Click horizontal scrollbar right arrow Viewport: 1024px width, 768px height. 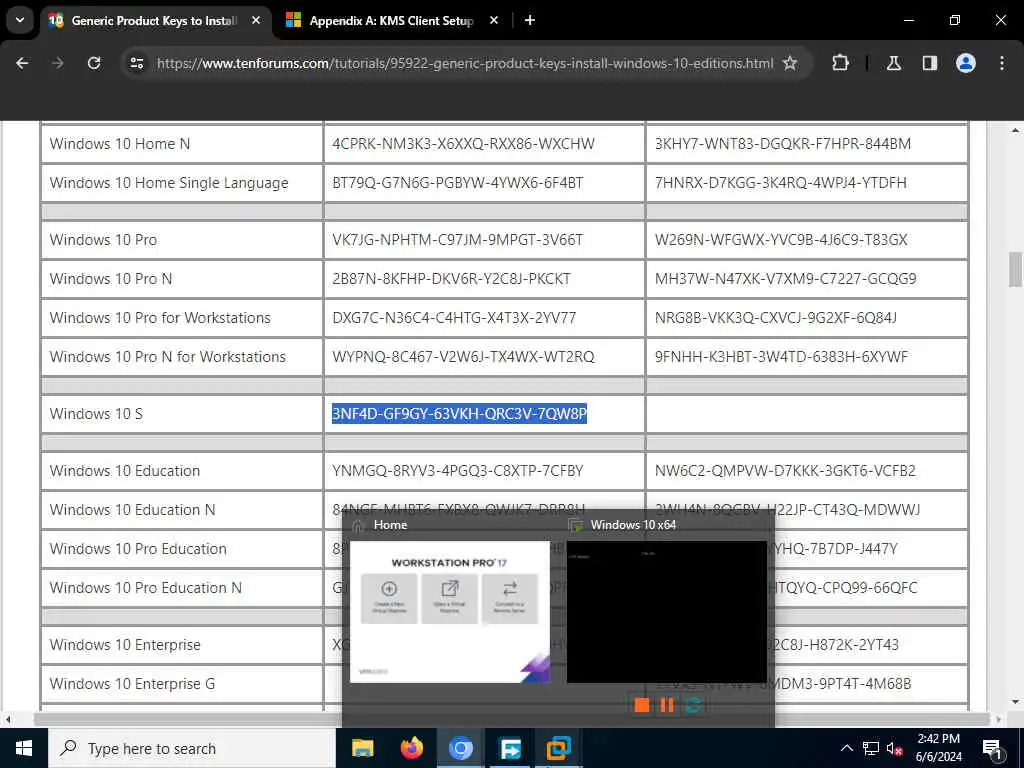click(999, 720)
